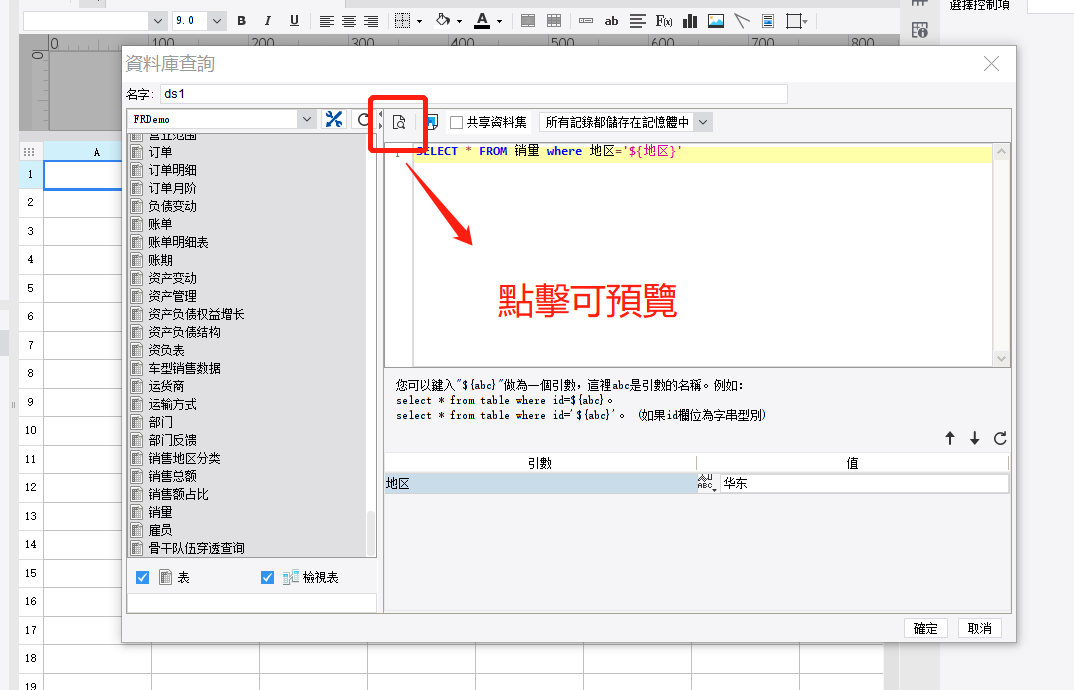Select the 销量 table
The width and height of the screenshot is (1074, 690).
coord(160,513)
